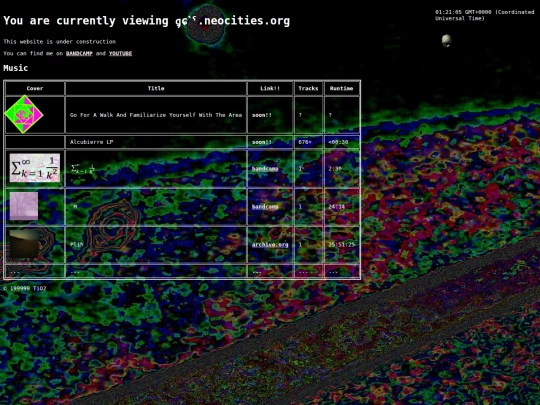540x405 pixels.
Task: Click the small sum formula title text
Action: (83, 169)
